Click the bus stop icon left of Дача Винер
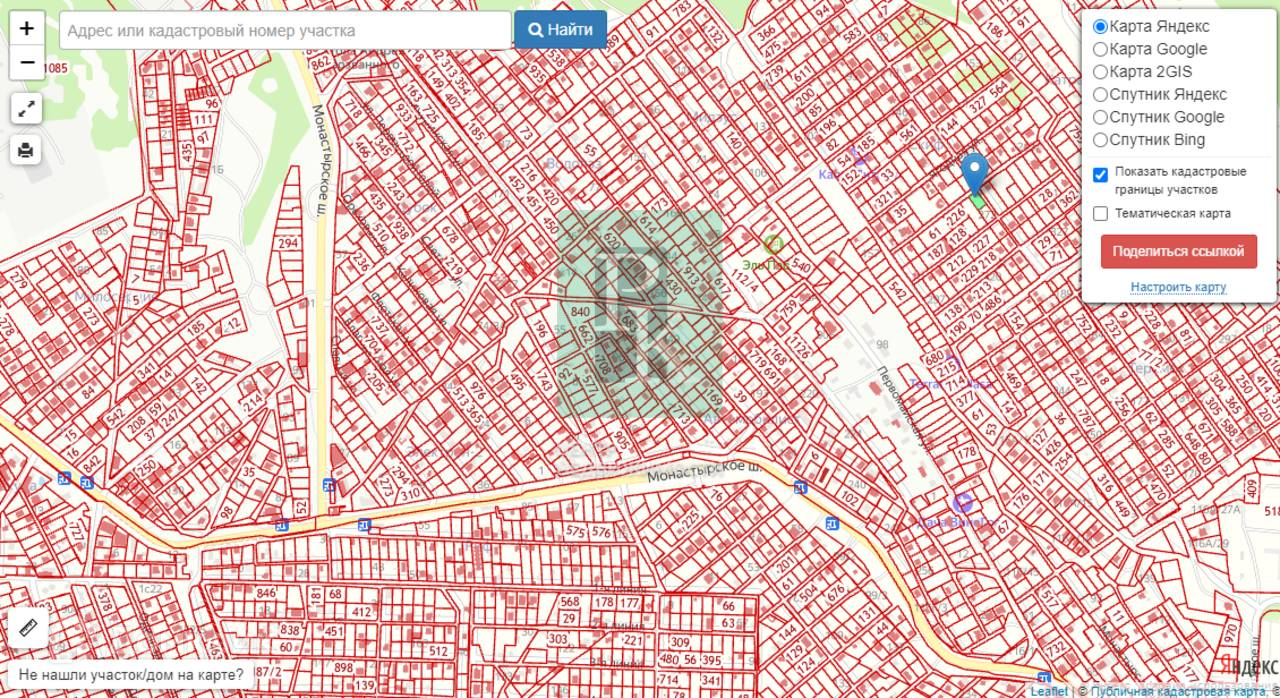This screenshot has width=1280, height=698. (832, 523)
